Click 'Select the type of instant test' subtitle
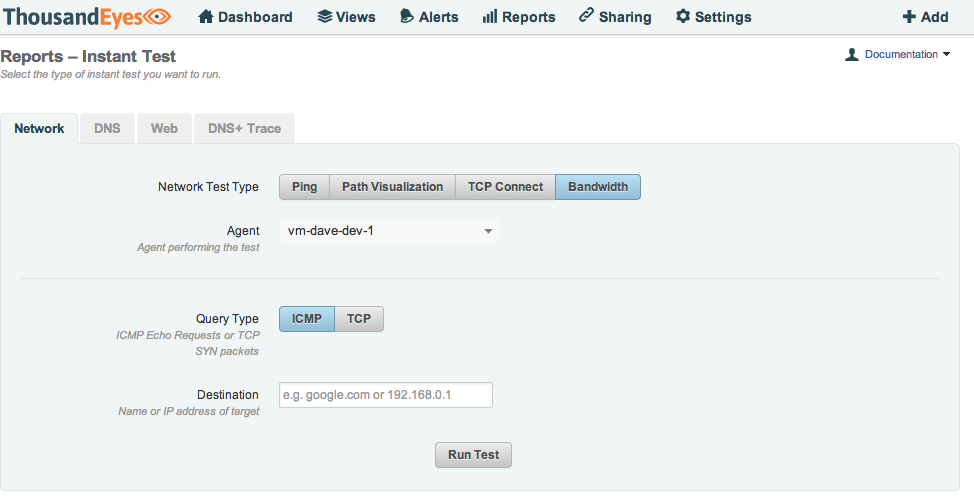Screen dimensions: 974x501 click(111, 74)
